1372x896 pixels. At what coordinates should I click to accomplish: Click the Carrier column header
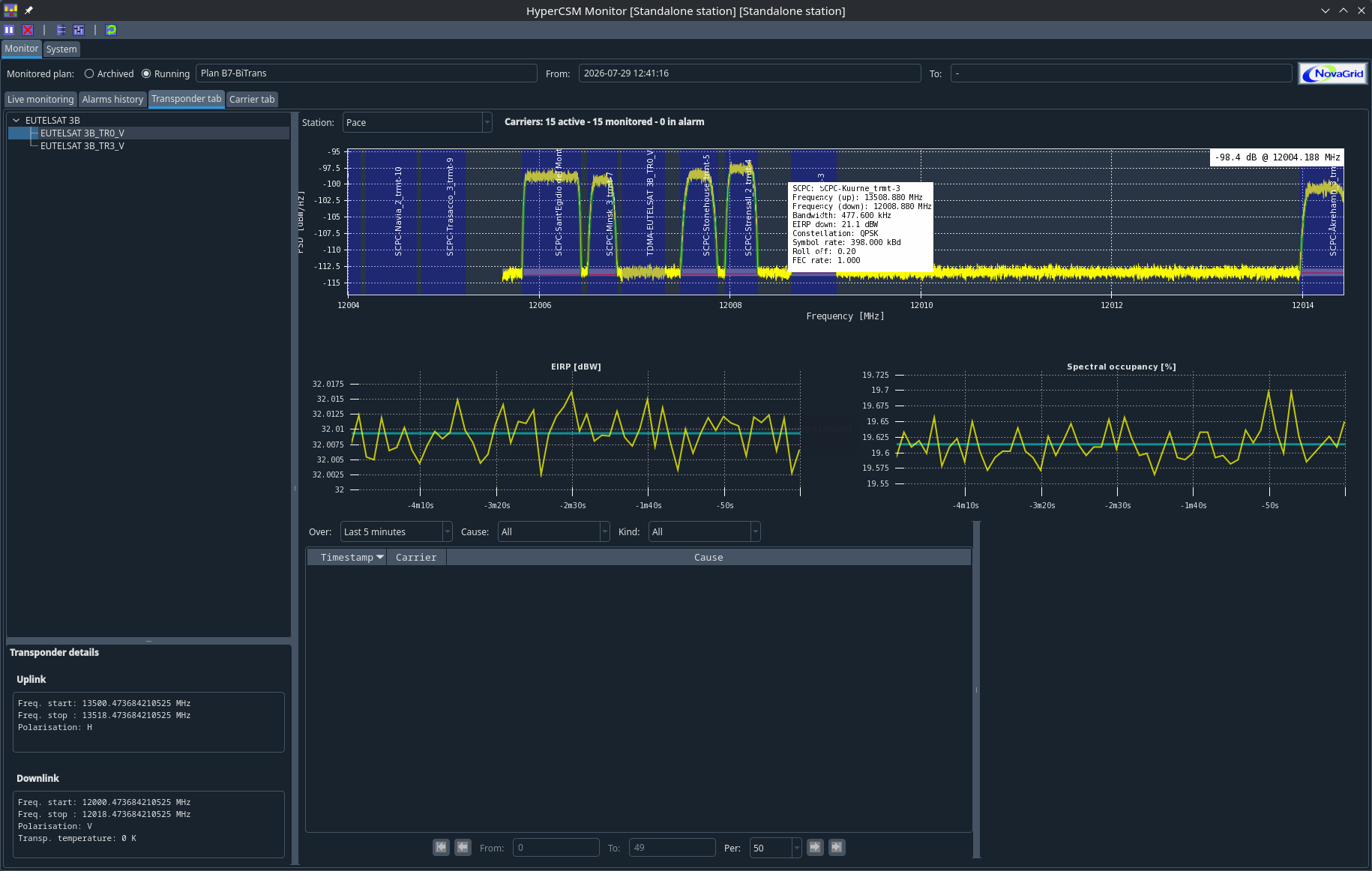[x=416, y=557]
